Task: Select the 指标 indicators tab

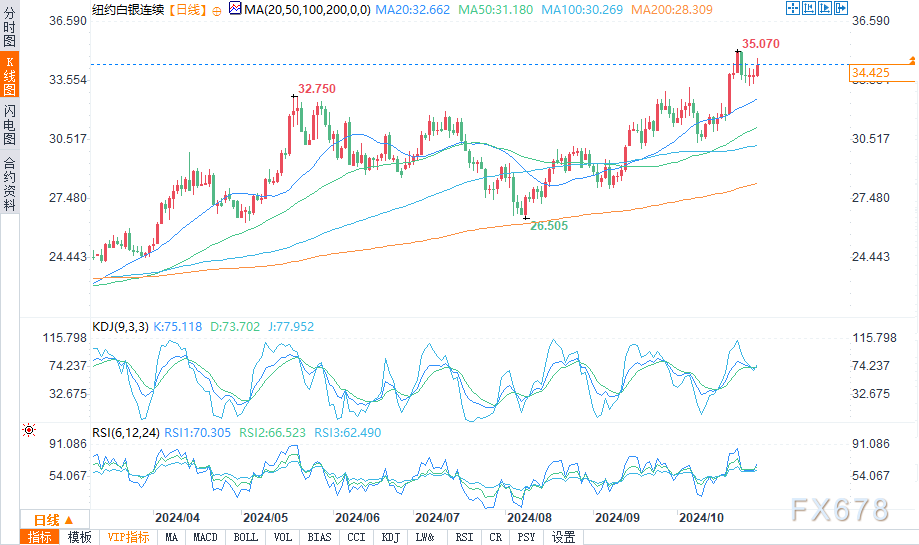Action: pos(40,537)
